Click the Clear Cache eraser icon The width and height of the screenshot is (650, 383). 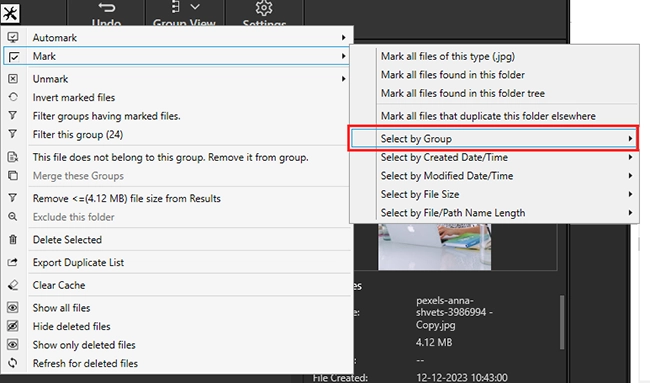pyautogui.click(x=13, y=285)
